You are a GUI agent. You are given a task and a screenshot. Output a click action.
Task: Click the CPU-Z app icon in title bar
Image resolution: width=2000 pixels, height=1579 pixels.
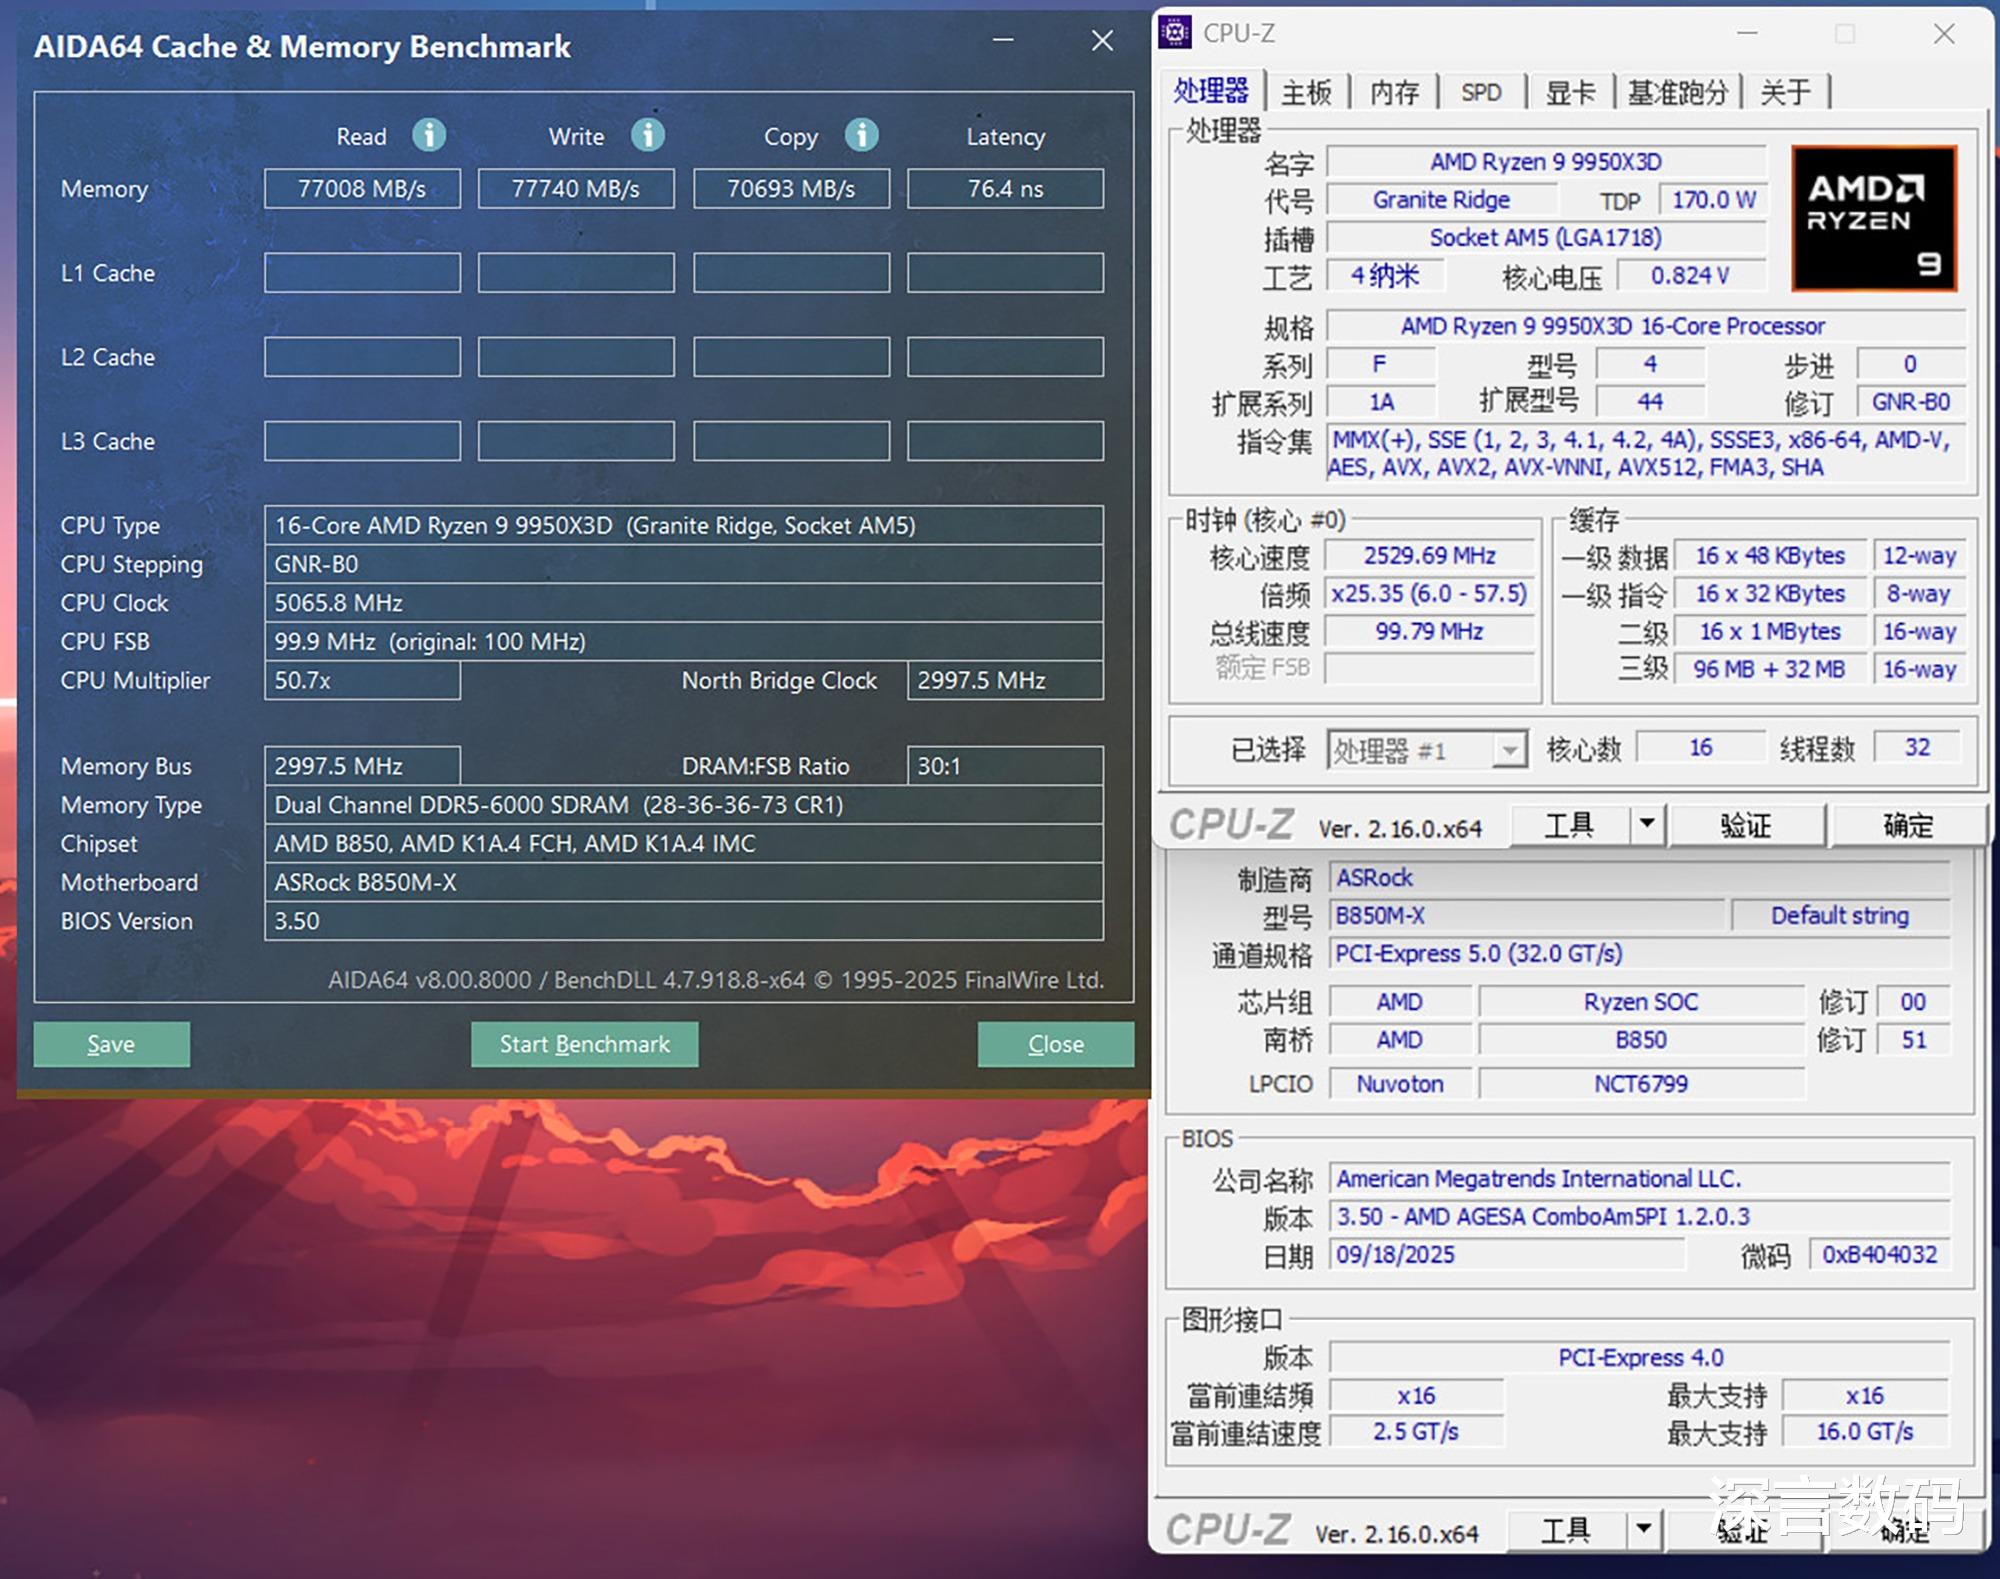[x=1176, y=33]
